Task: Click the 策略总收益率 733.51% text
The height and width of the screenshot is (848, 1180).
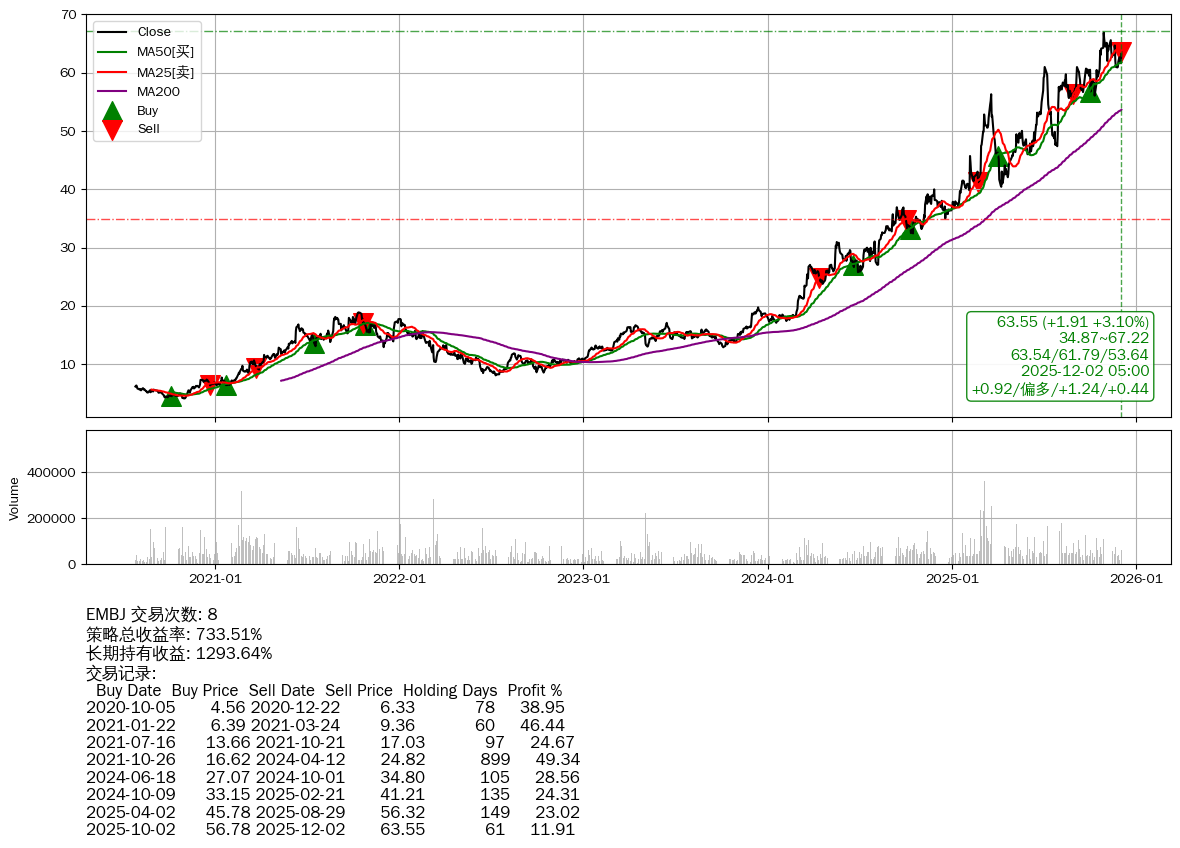Action: coord(174,635)
